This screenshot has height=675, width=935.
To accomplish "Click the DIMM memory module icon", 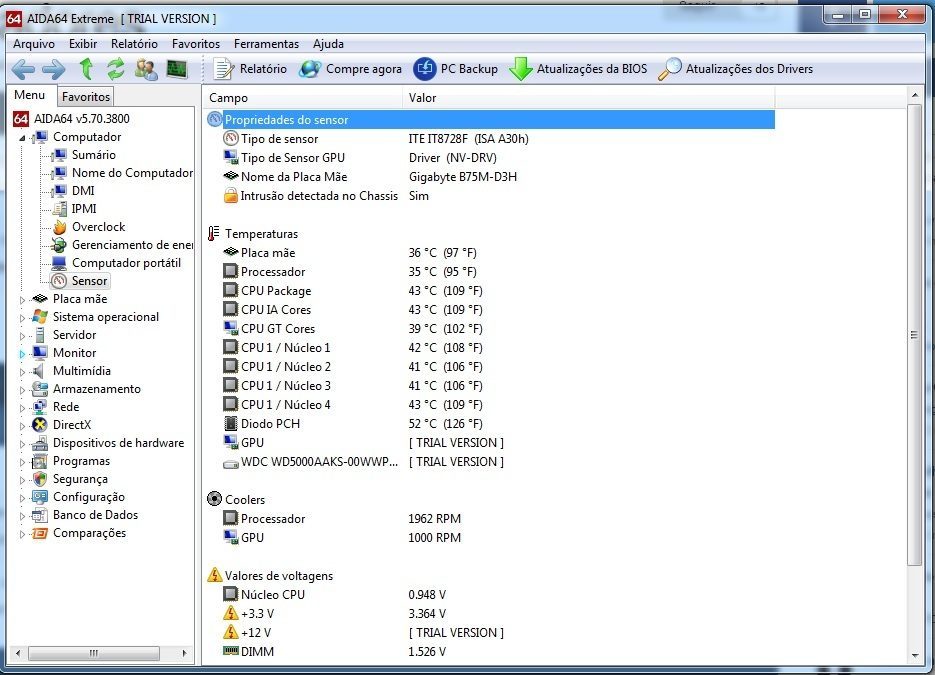I will pyautogui.click(x=231, y=651).
